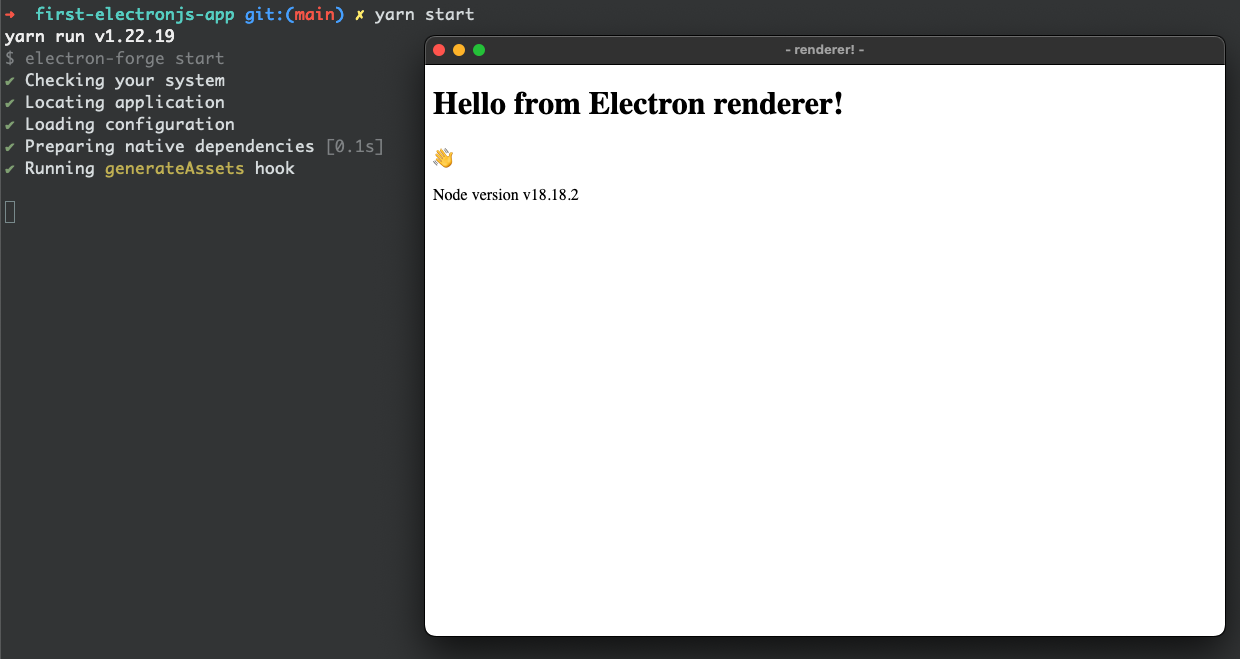Screen dimensions: 1240x659
Task: Click 'Loading configuration' terminal line
Action: (x=130, y=124)
